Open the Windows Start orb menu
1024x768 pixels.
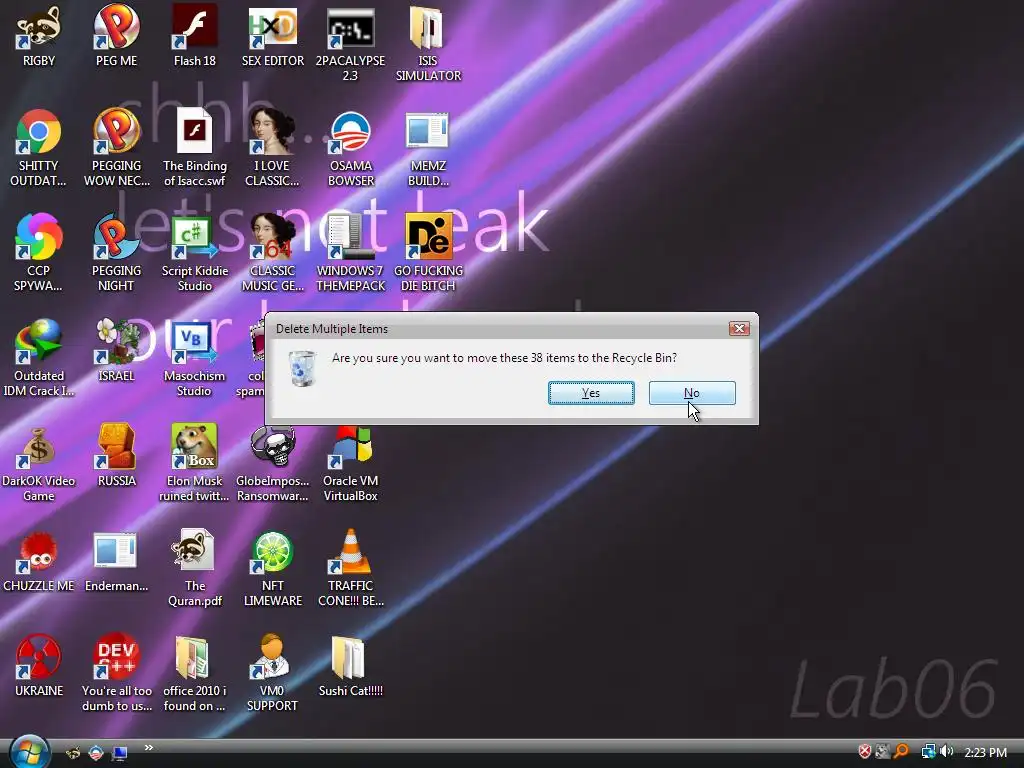click(29, 752)
